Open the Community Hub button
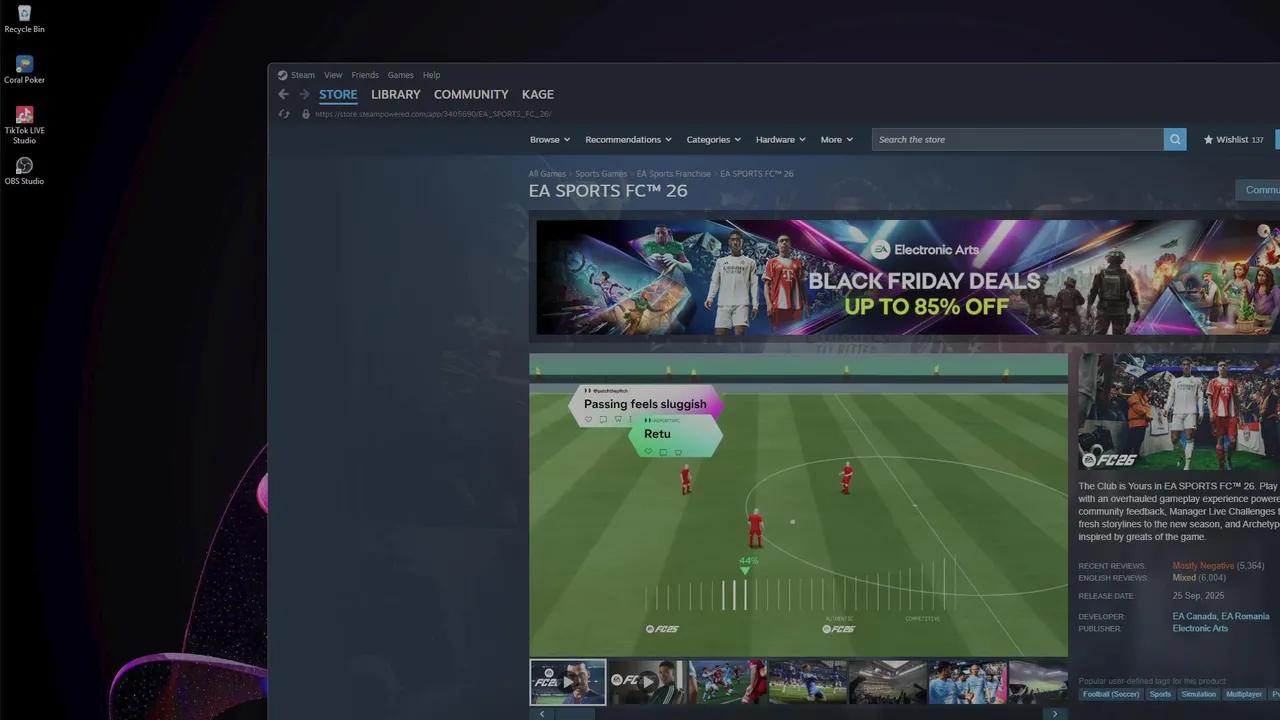This screenshot has width=1280, height=720. pos(1258,190)
